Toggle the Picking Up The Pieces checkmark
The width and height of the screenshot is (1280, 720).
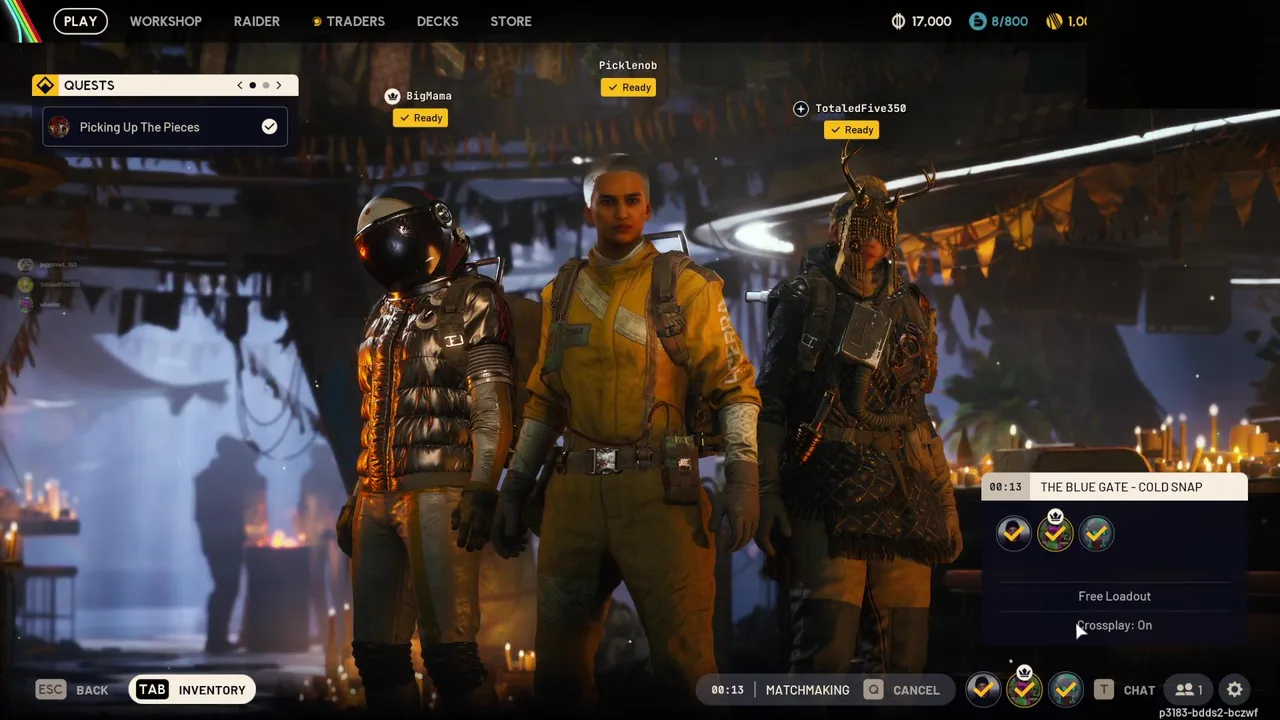click(x=269, y=127)
